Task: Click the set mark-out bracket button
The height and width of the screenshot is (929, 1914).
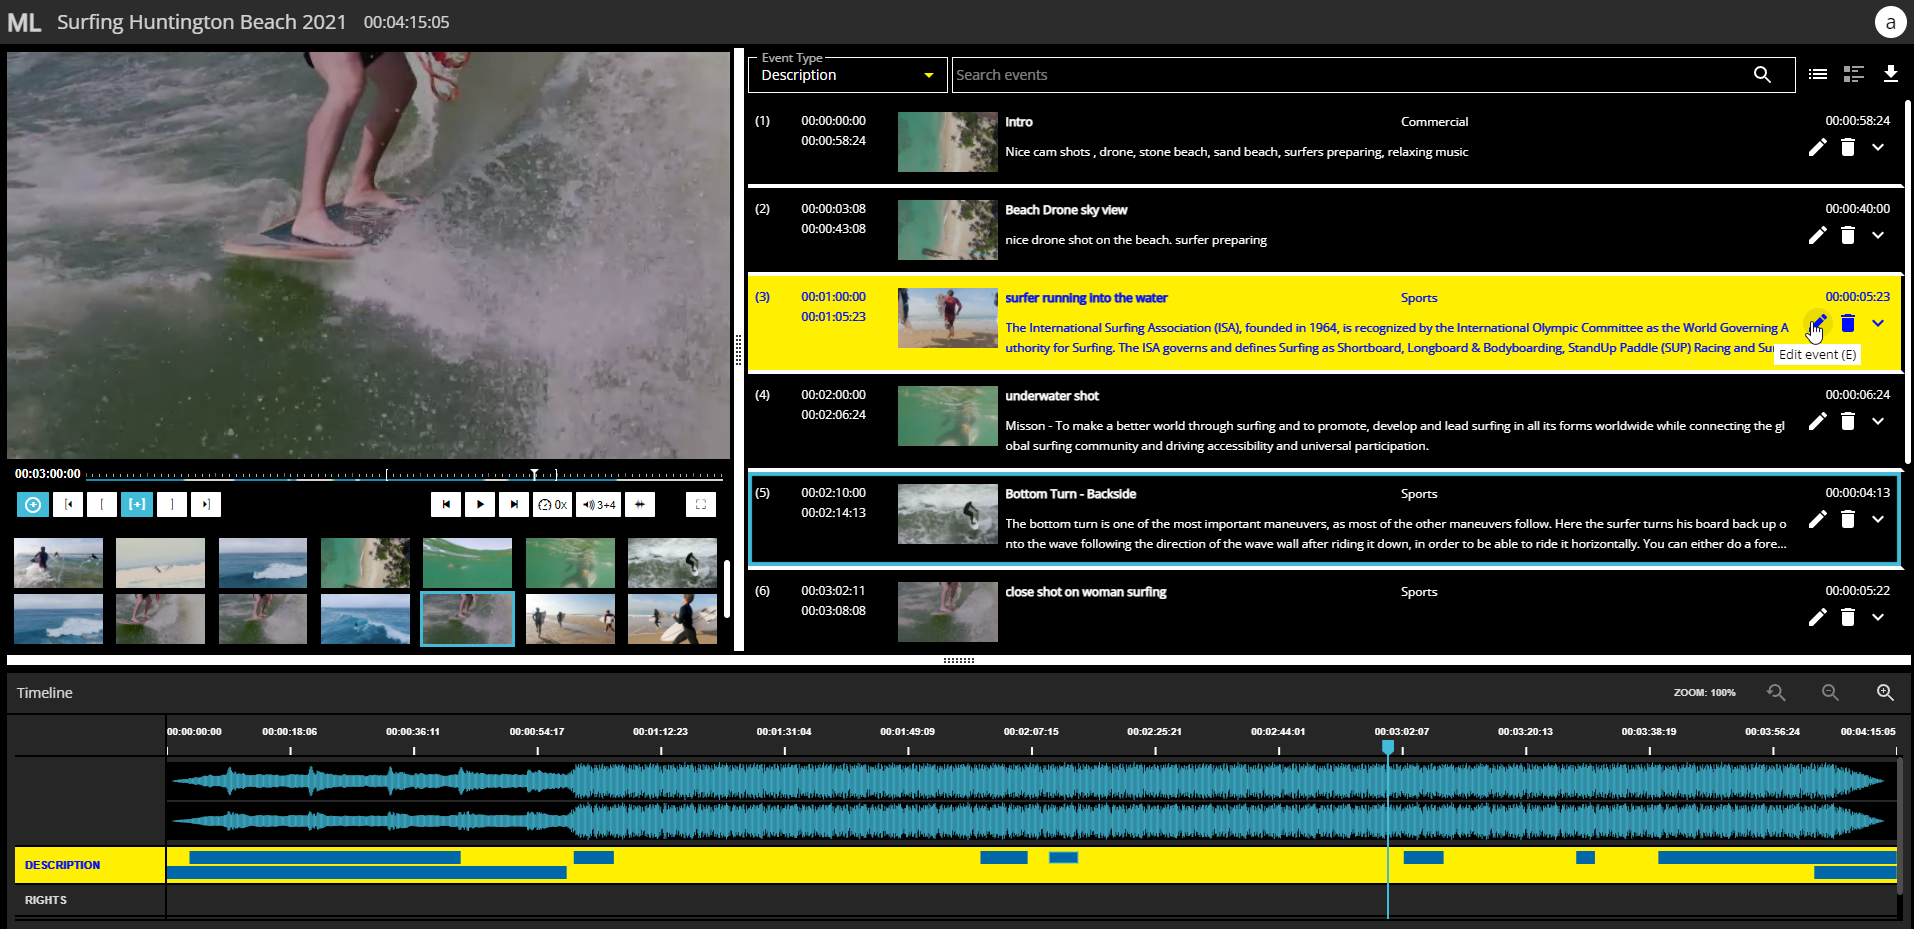Action: [x=171, y=505]
